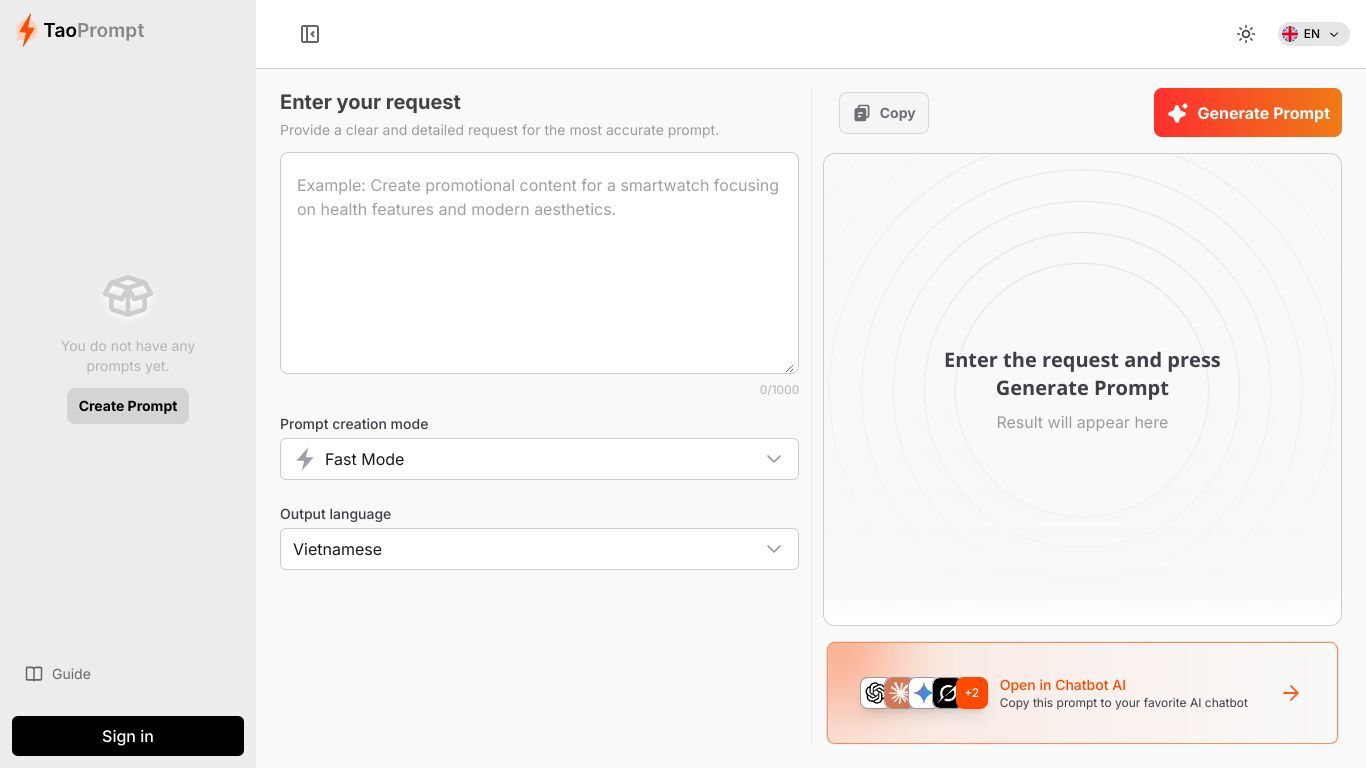This screenshot has height=768, width=1366.
Task: Open the 'Open in Chatbot AI' link
Action: click(1063, 685)
